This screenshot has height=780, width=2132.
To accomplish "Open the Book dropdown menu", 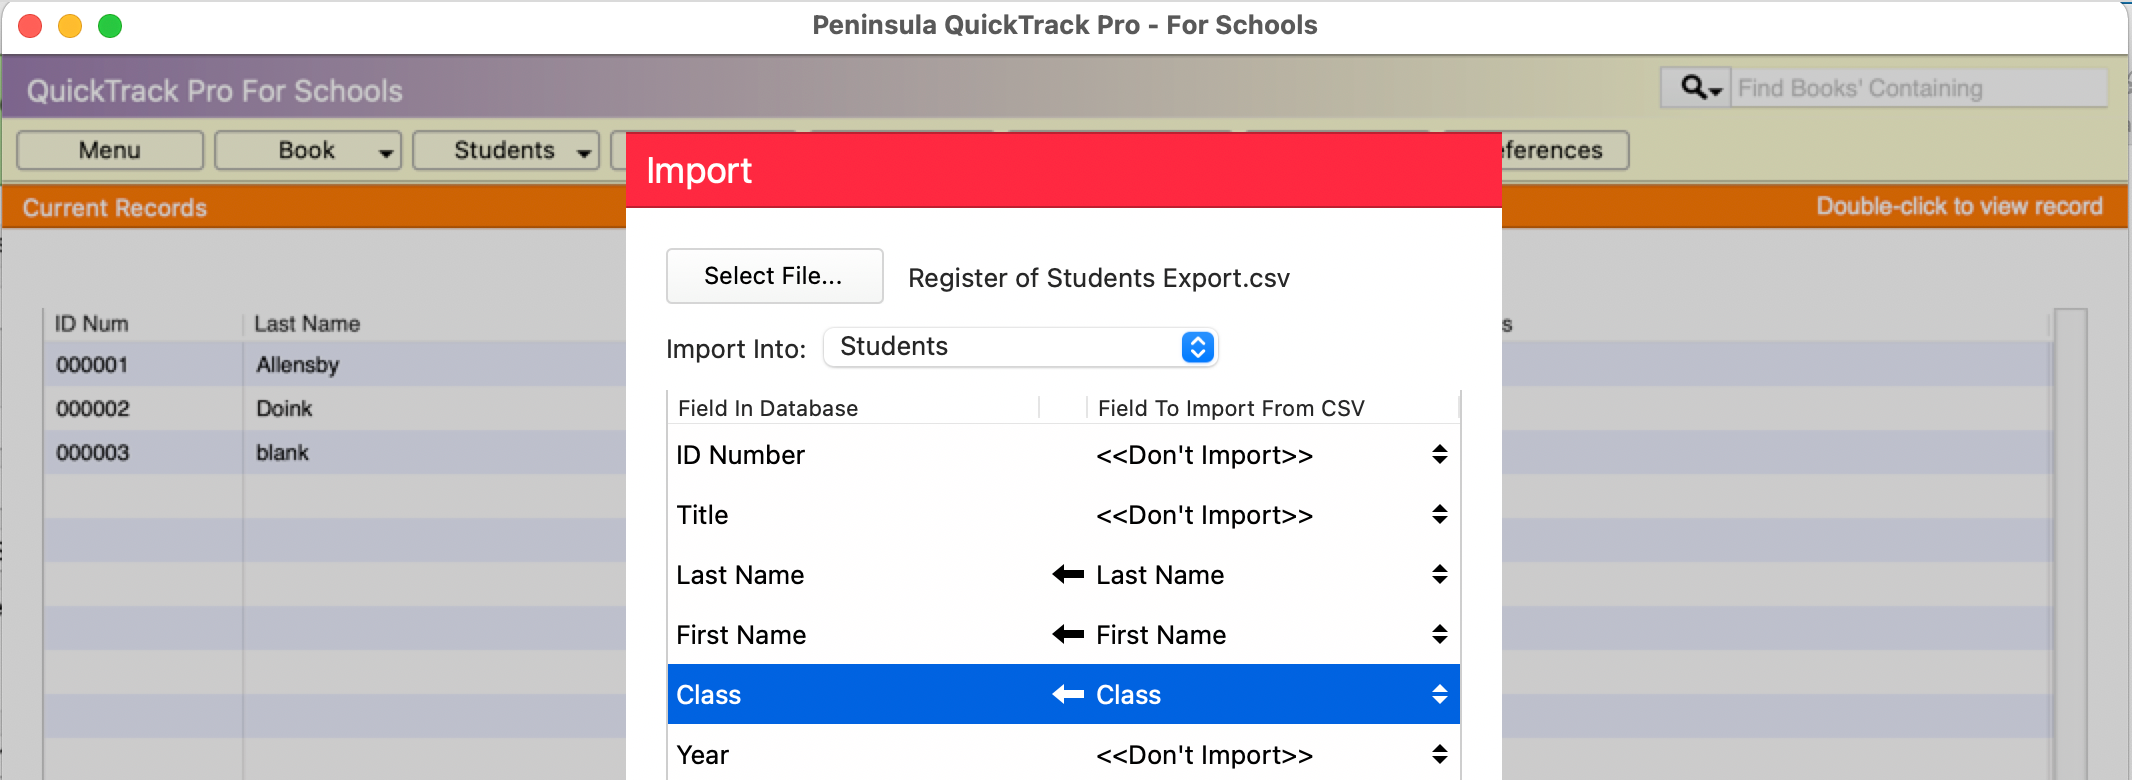I will [x=308, y=150].
